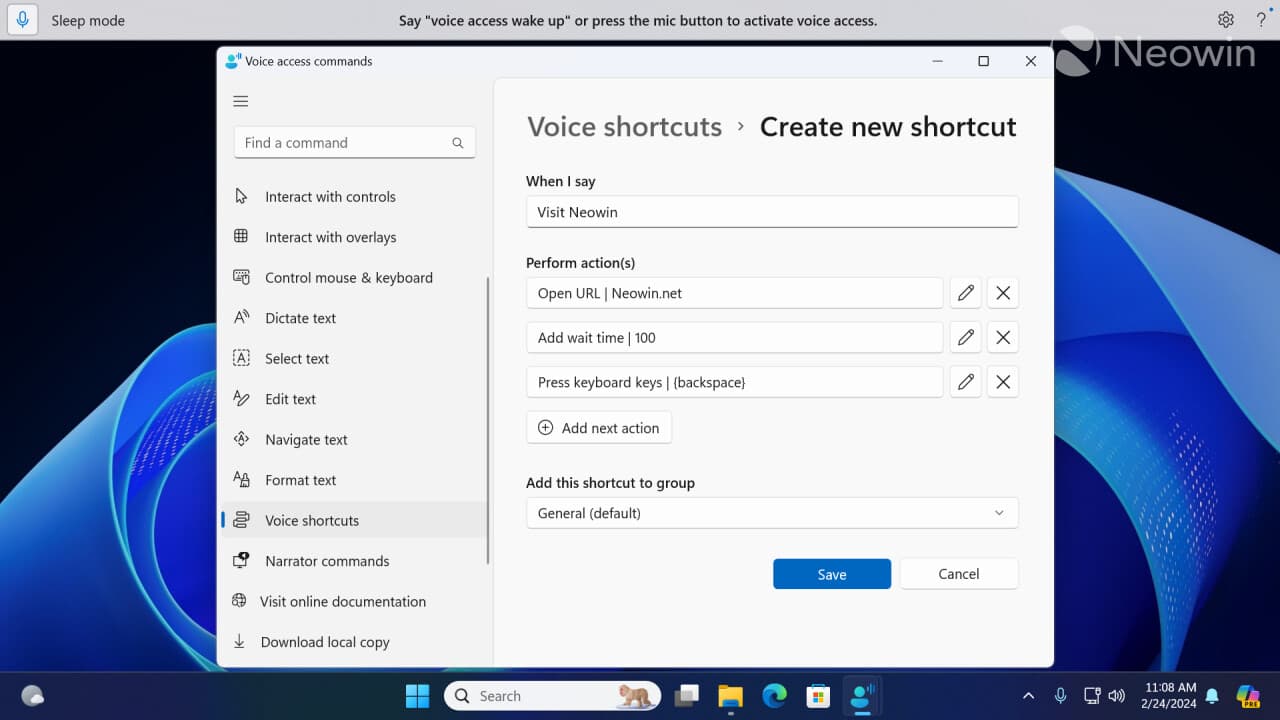Viewport: 1280px width, 720px height.
Task: Open the shortcut group dropdown
Action: click(x=772, y=512)
